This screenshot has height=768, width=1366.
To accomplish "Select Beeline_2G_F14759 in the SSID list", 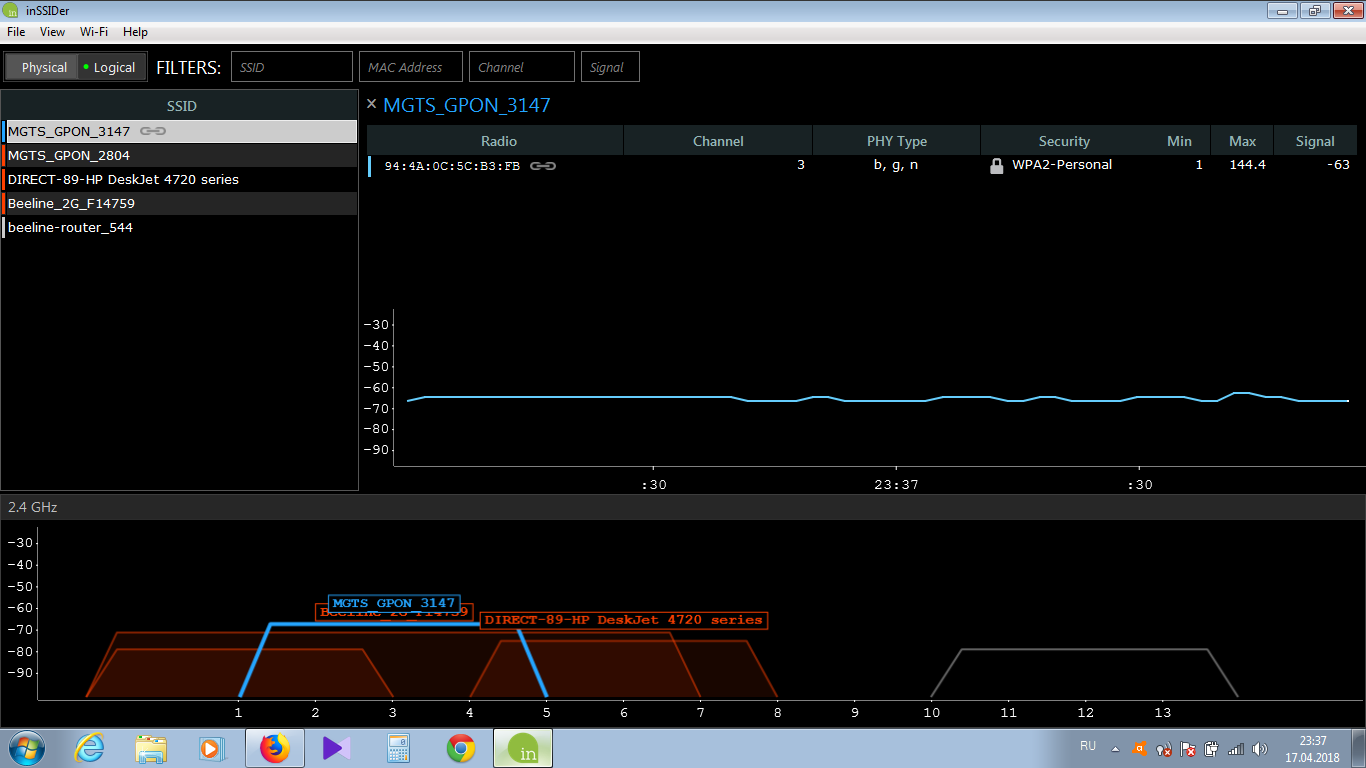I will pos(71,203).
